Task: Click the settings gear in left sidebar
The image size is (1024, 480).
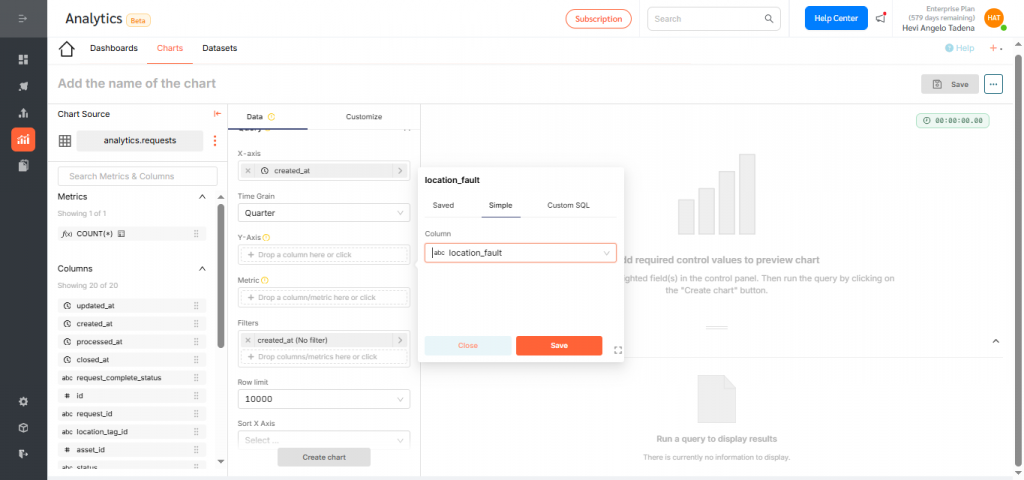Action: pos(23,402)
